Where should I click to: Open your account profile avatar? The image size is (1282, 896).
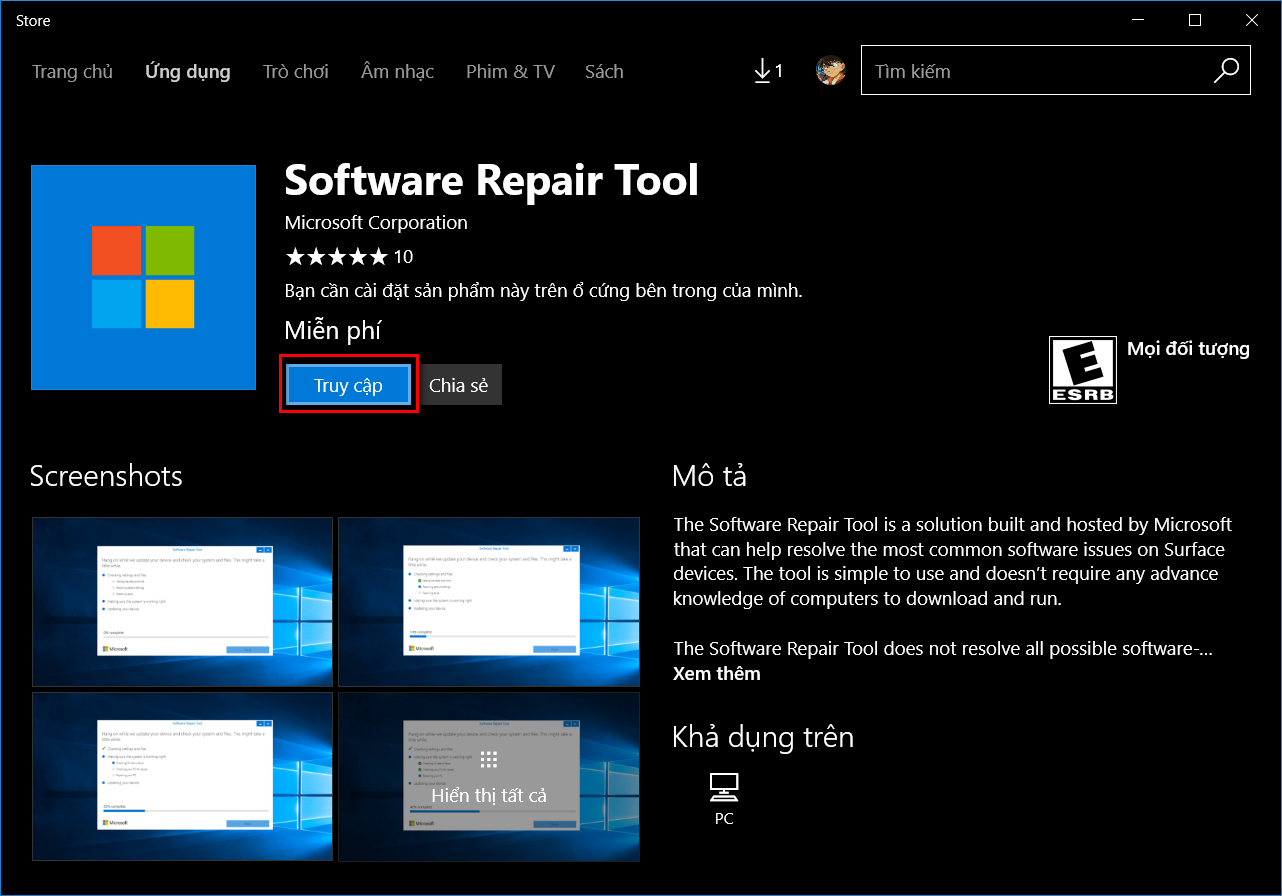831,70
